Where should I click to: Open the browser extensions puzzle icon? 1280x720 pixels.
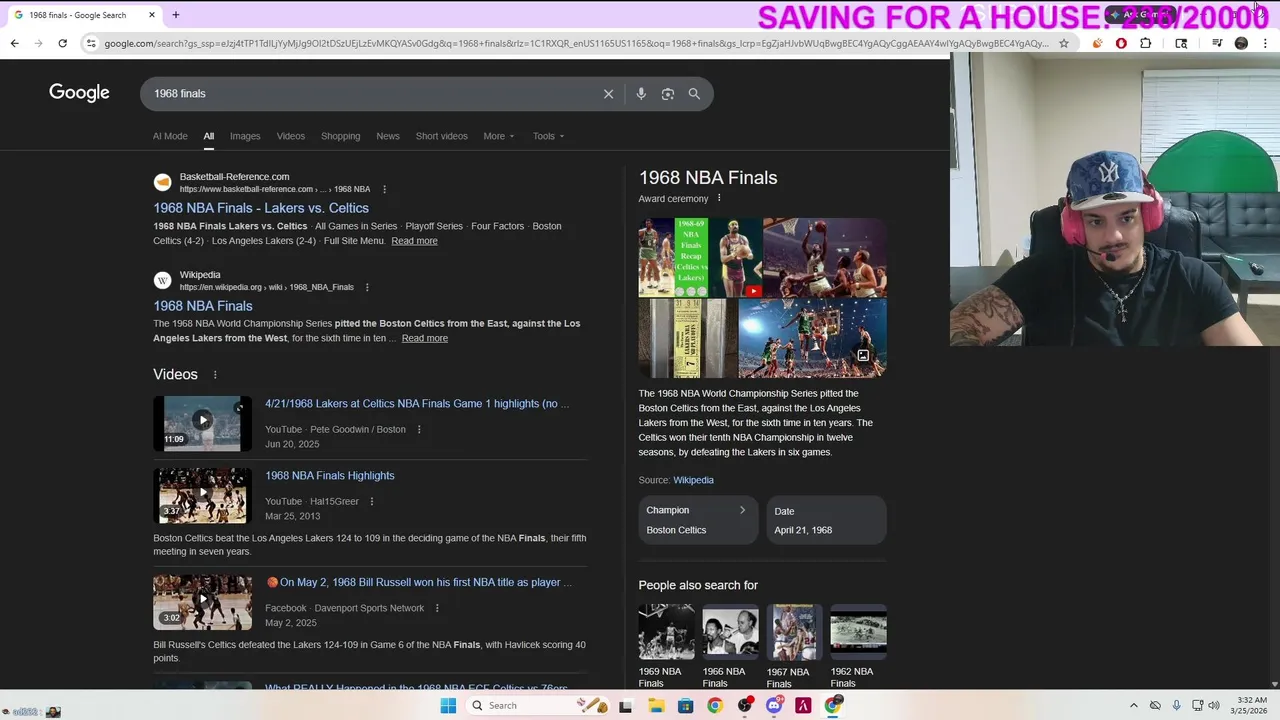(x=1145, y=43)
